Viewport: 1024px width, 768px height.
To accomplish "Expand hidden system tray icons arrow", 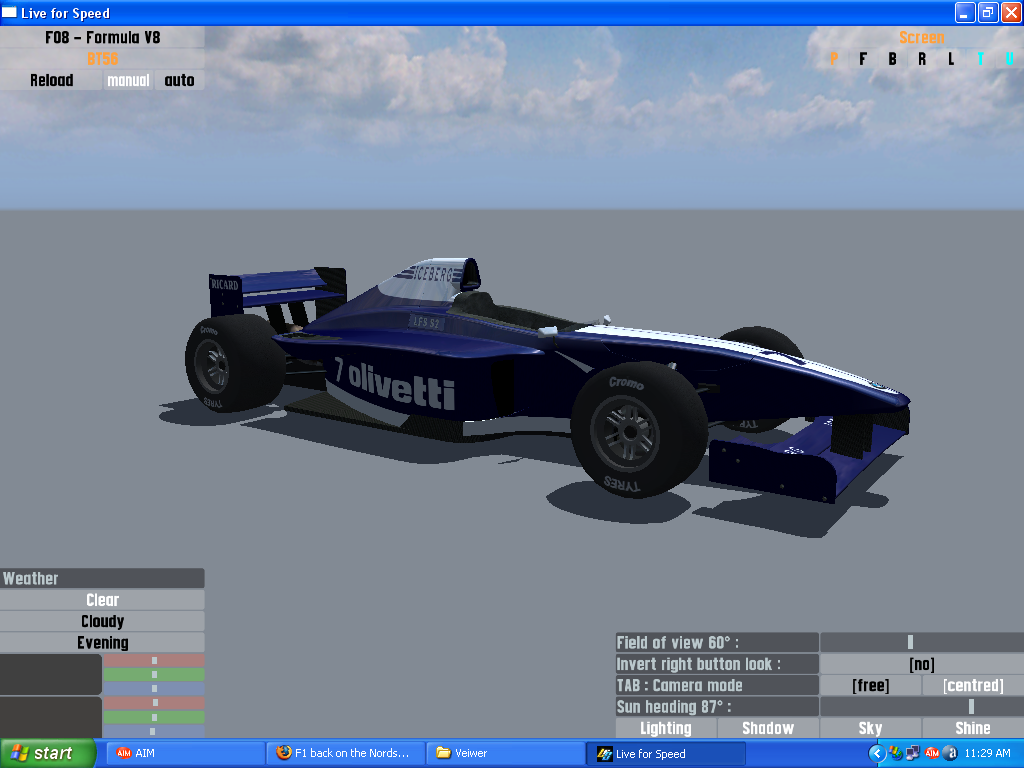I will click(x=876, y=754).
